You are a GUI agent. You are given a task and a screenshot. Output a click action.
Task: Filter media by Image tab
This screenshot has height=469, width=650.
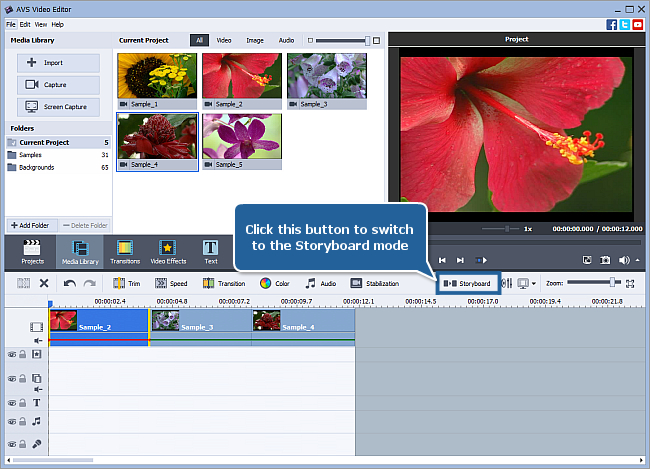pos(255,40)
